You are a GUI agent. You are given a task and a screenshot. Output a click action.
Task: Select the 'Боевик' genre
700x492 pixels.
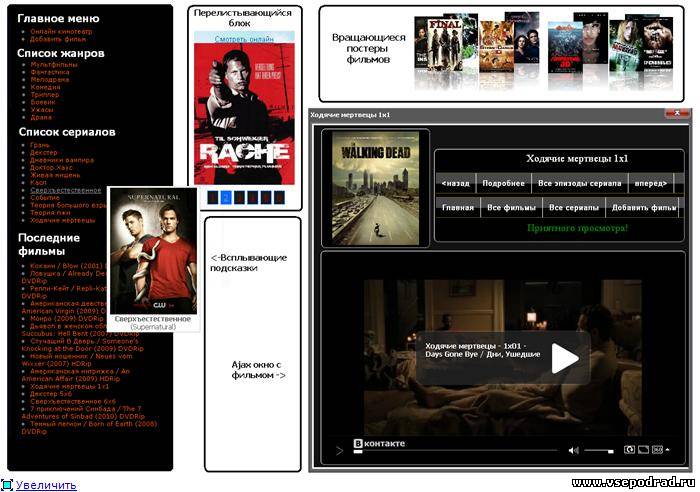(43, 103)
